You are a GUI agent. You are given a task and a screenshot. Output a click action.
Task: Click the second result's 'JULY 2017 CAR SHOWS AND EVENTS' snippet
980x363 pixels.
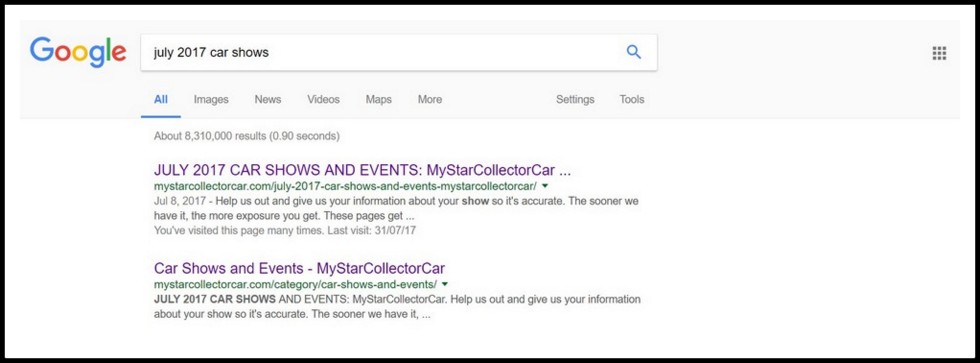click(397, 307)
